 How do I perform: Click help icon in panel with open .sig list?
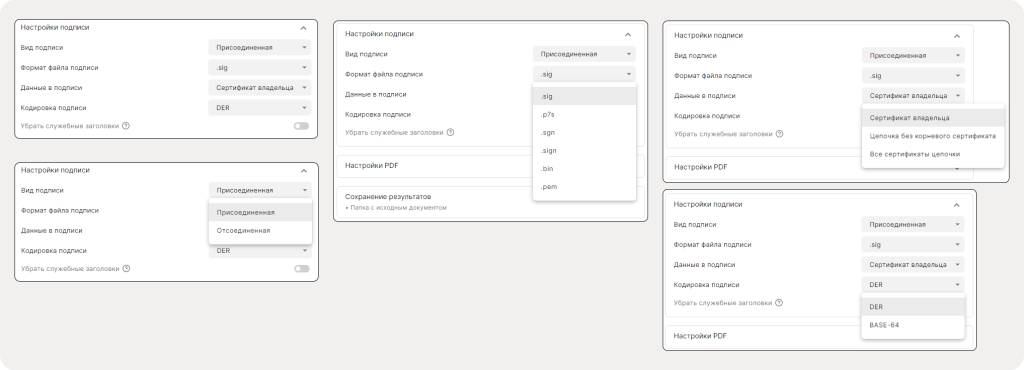pyautogui.click(x=451, y=132)
